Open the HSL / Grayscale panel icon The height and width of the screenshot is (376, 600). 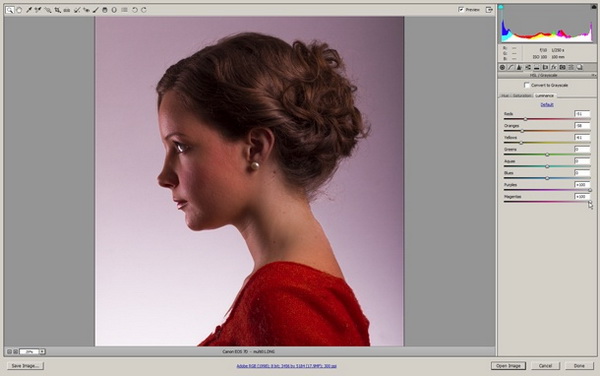point(528,67)
